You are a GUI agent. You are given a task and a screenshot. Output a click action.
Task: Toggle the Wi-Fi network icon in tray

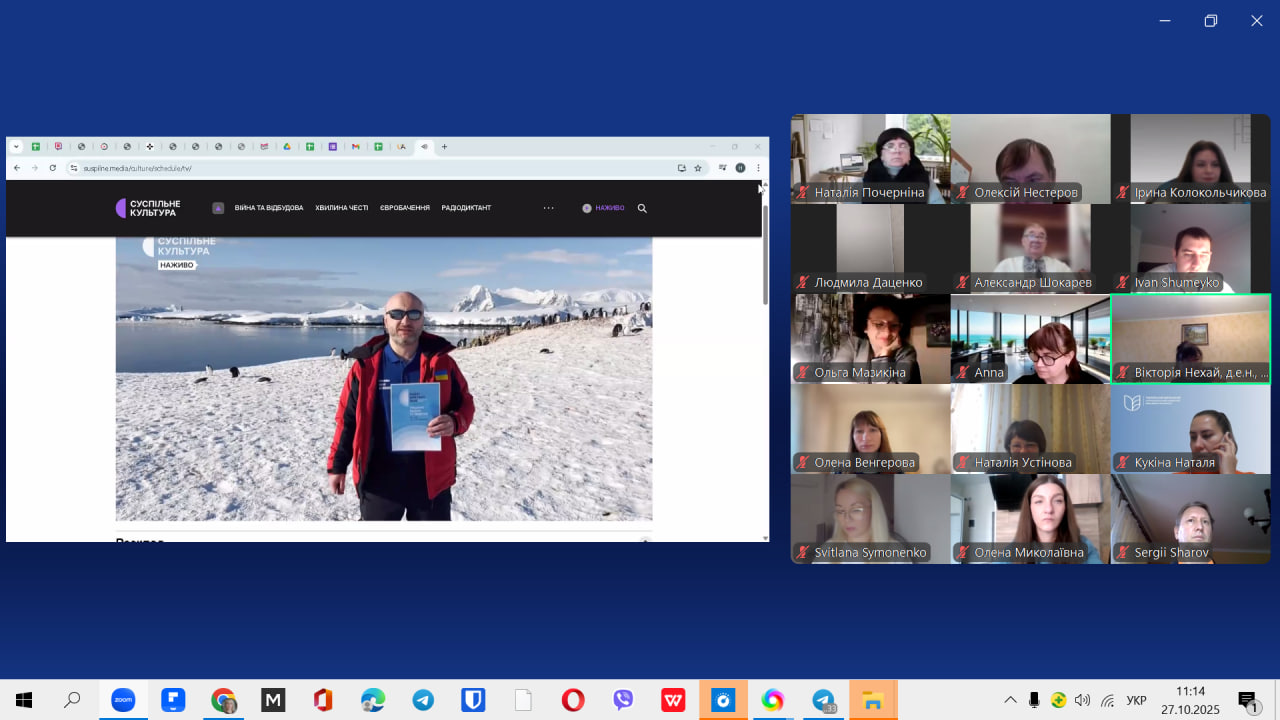pyautogui.click(x=1108, y=700)
